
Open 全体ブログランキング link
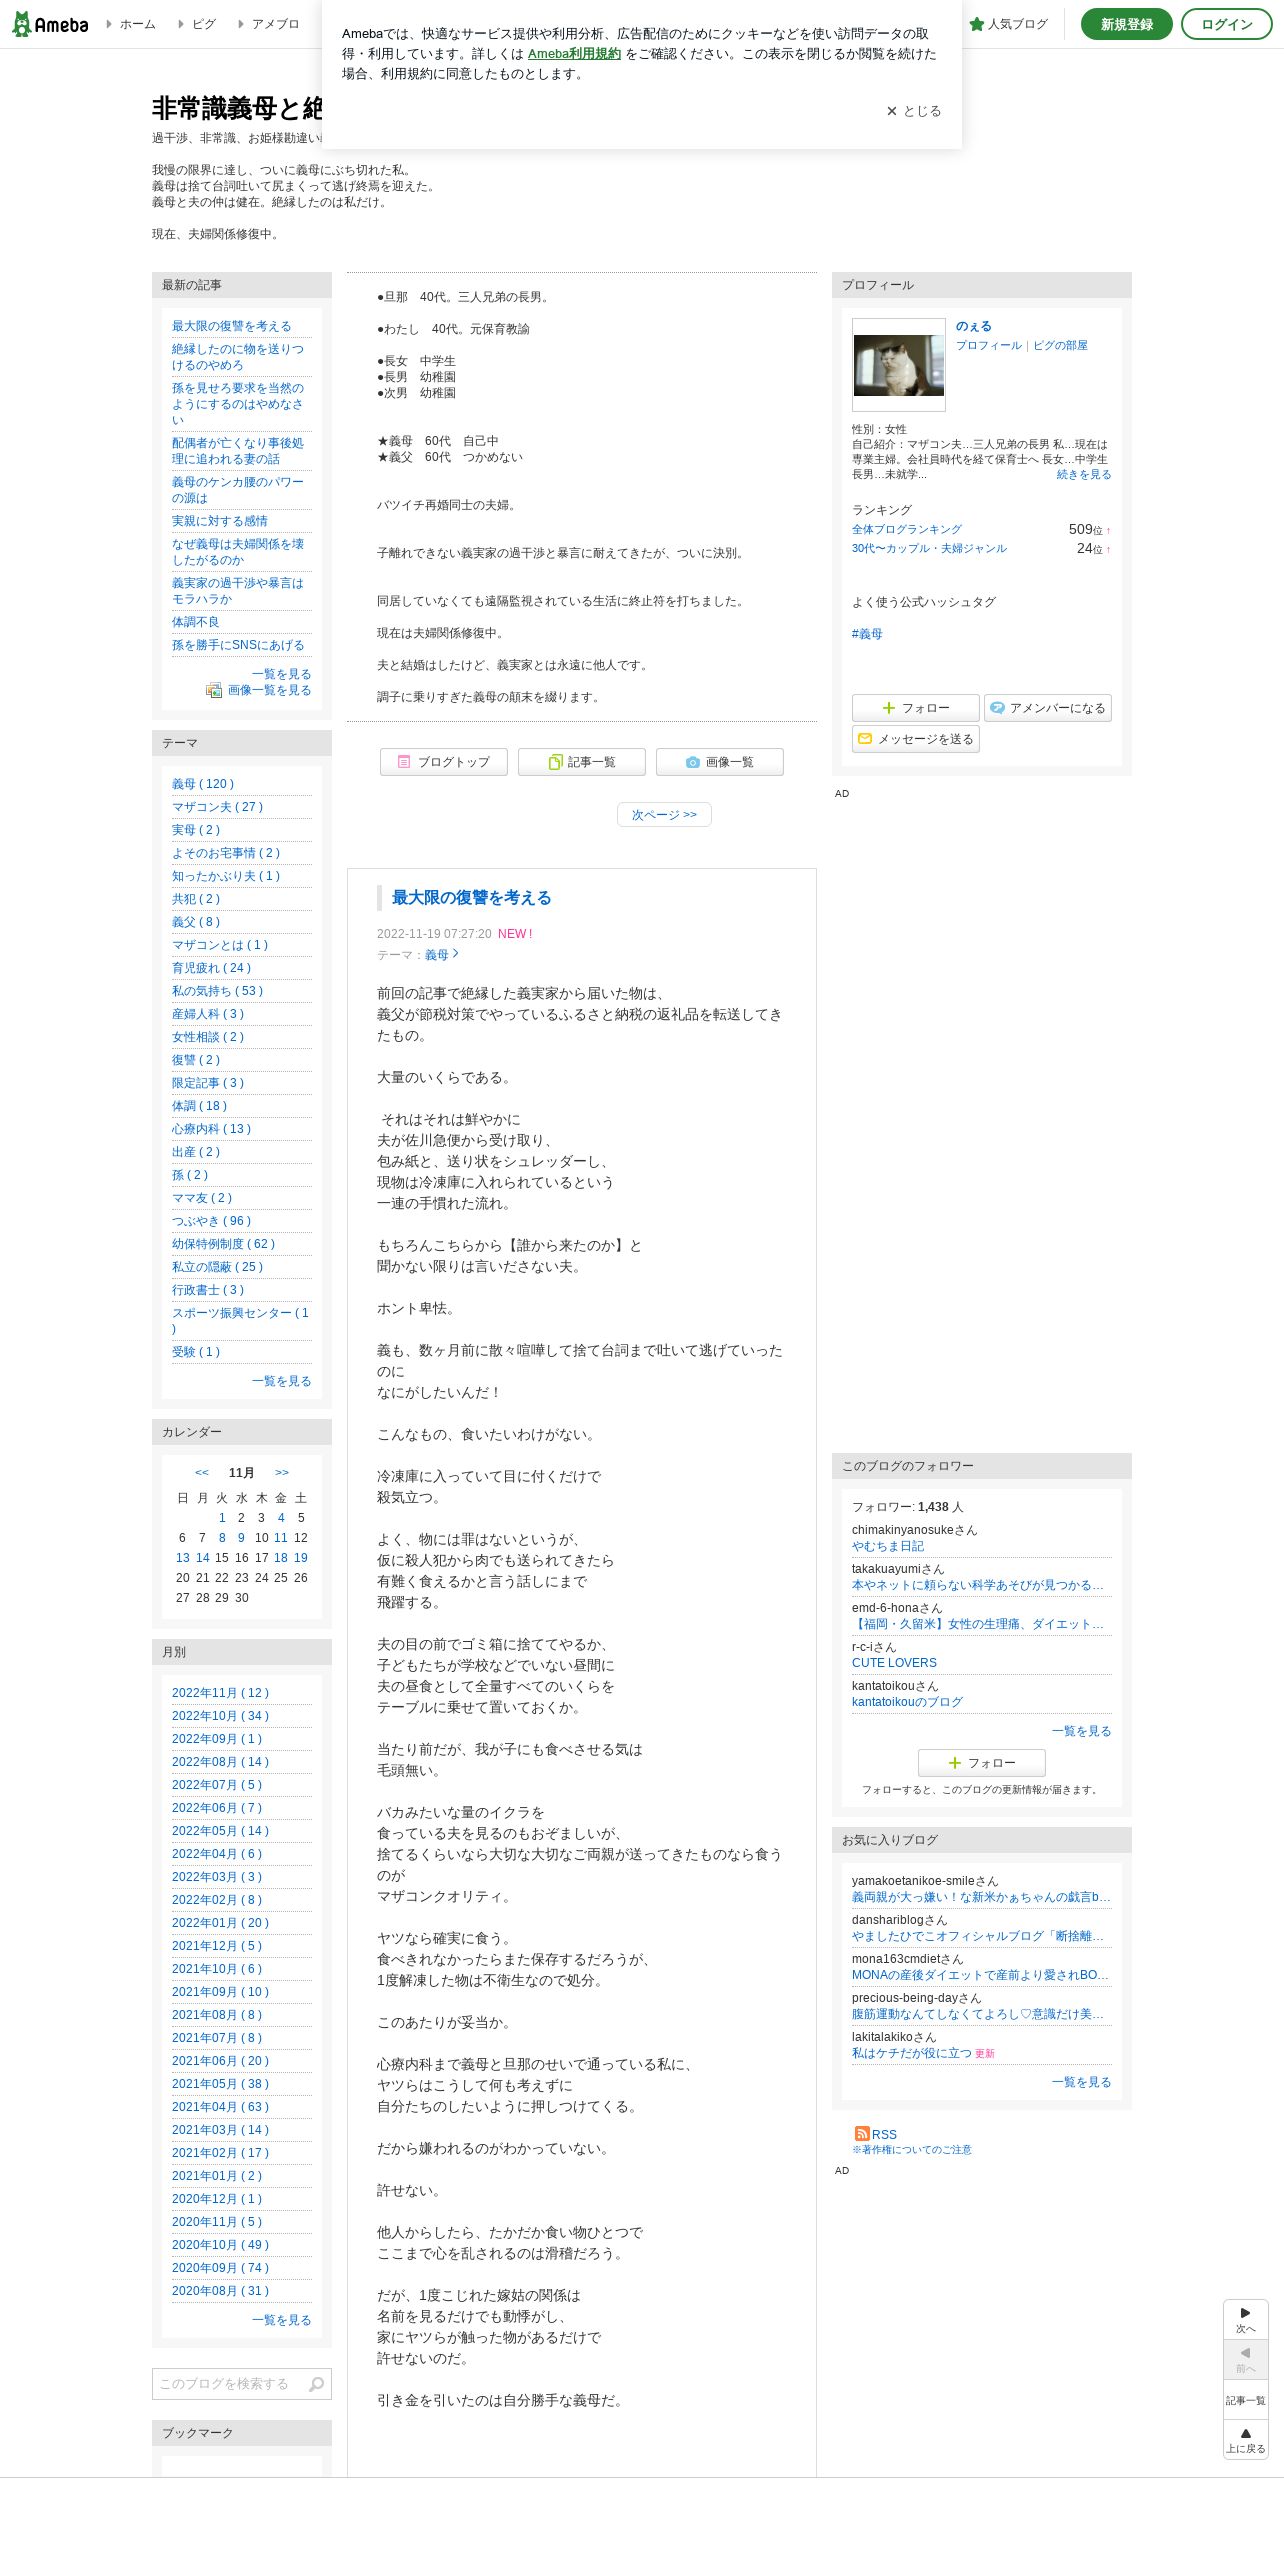click(907, 529)
